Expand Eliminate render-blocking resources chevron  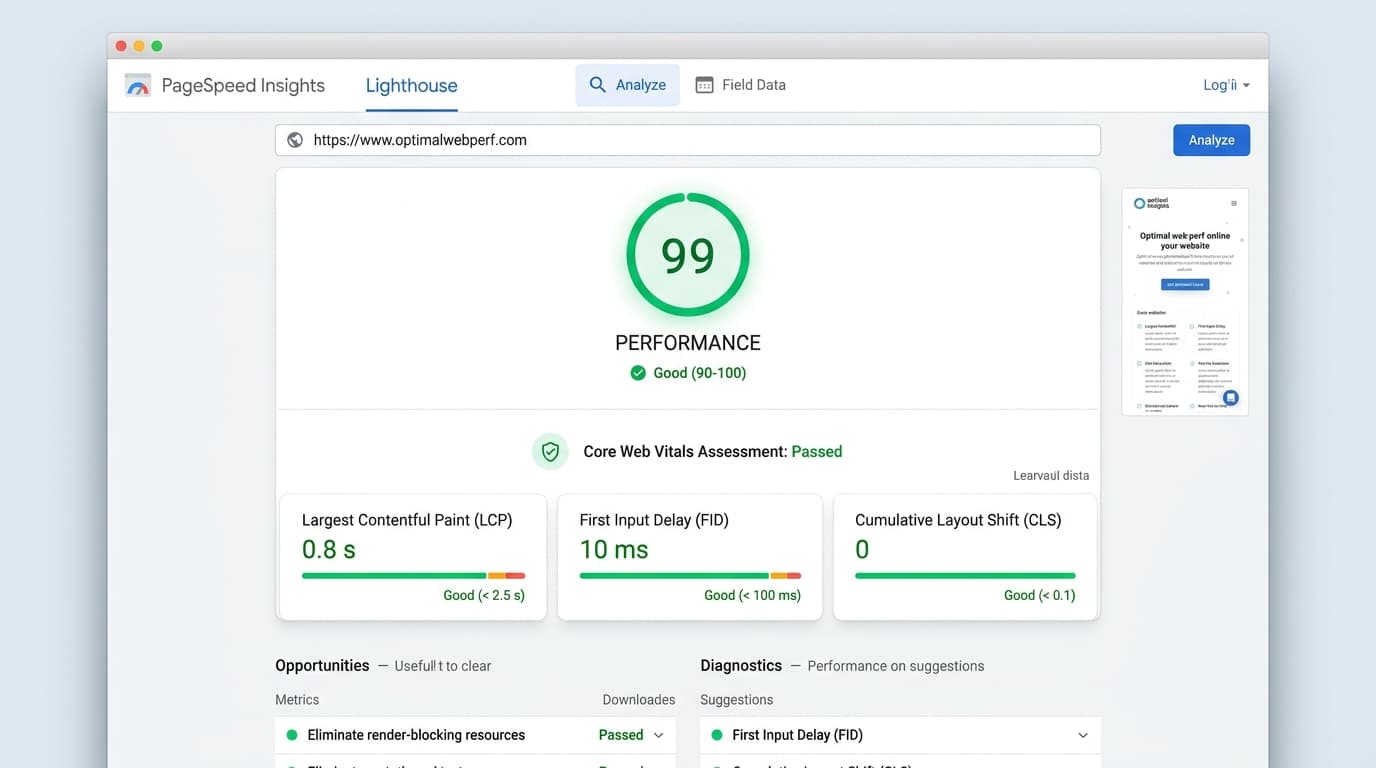click(658, 735)
